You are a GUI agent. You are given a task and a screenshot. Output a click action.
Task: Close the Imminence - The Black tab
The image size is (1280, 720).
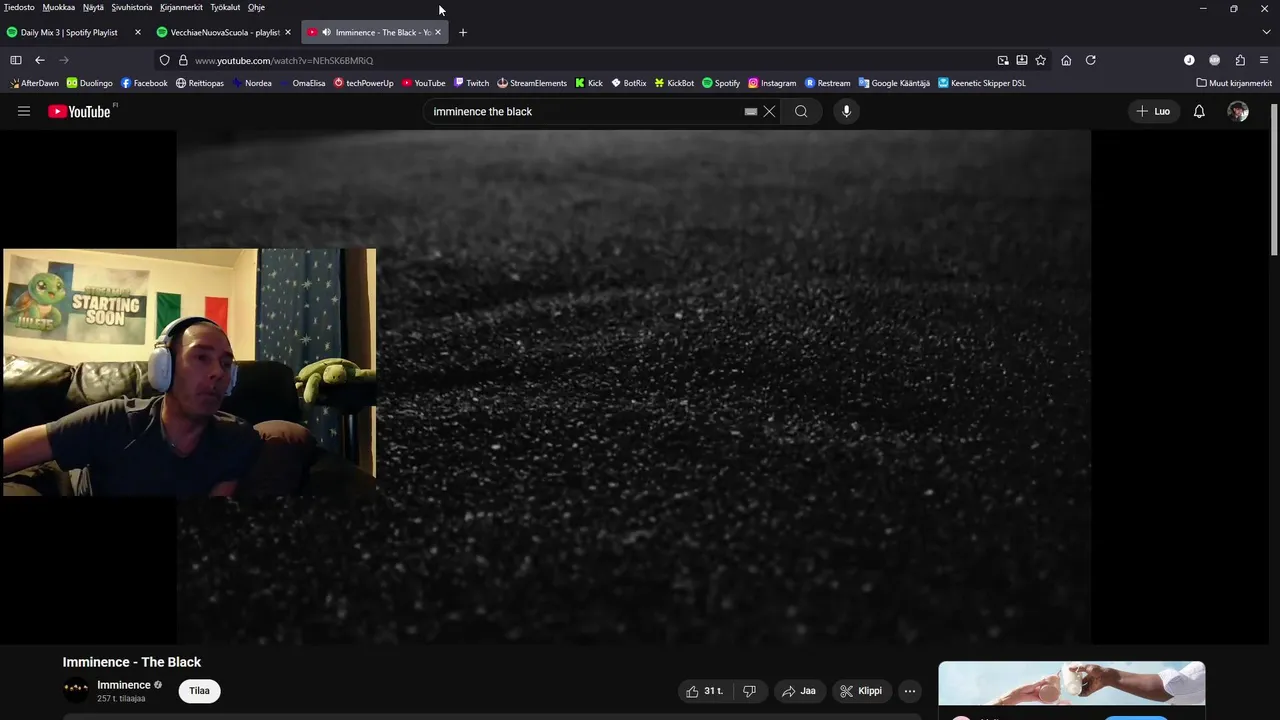437,32
